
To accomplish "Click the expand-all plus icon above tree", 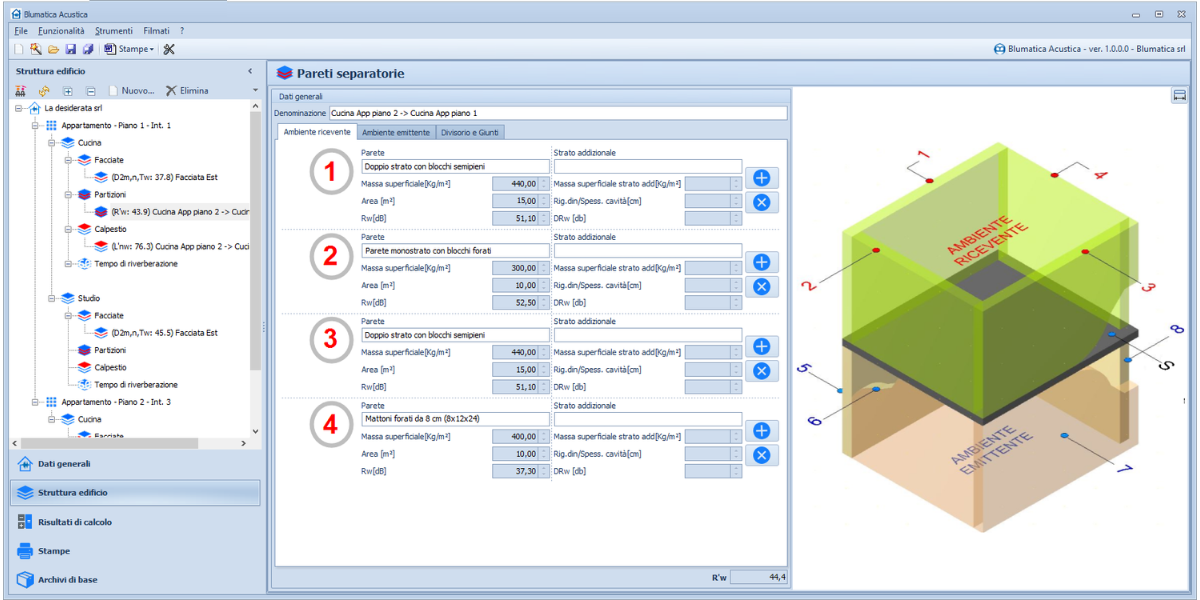I will (68, 91).
